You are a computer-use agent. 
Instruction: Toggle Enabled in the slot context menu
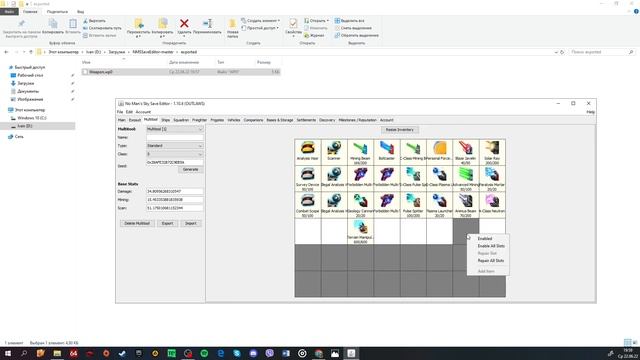(484, 239)
